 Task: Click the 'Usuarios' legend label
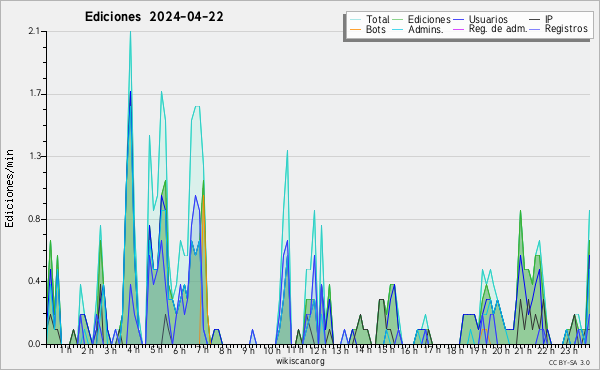(x=488, y=19)
